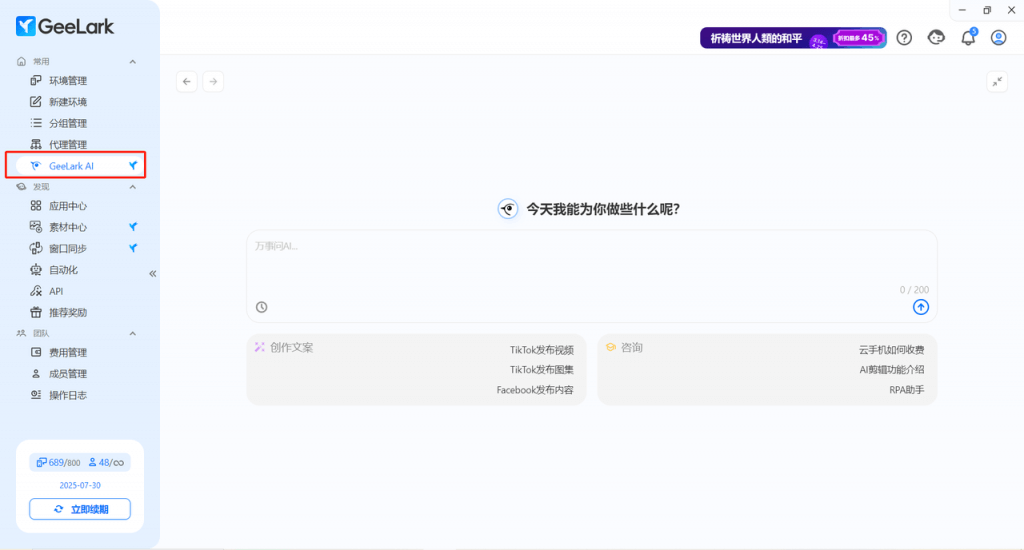
Task: Open the notifications bell icon
Action: (x=967, y=38)
